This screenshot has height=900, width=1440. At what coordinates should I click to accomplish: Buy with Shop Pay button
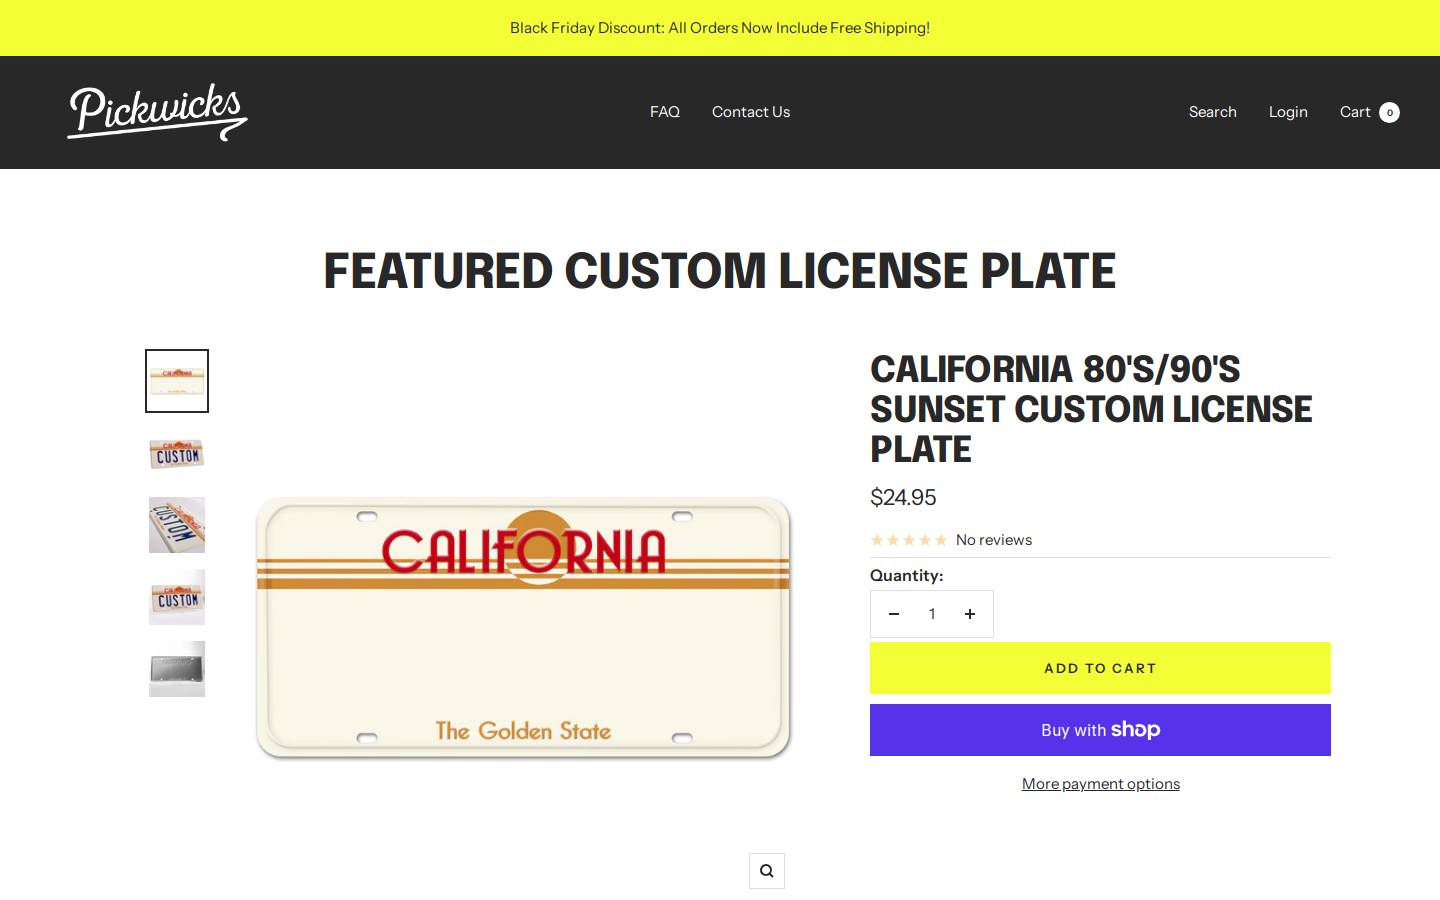[x=1100, y=730]
